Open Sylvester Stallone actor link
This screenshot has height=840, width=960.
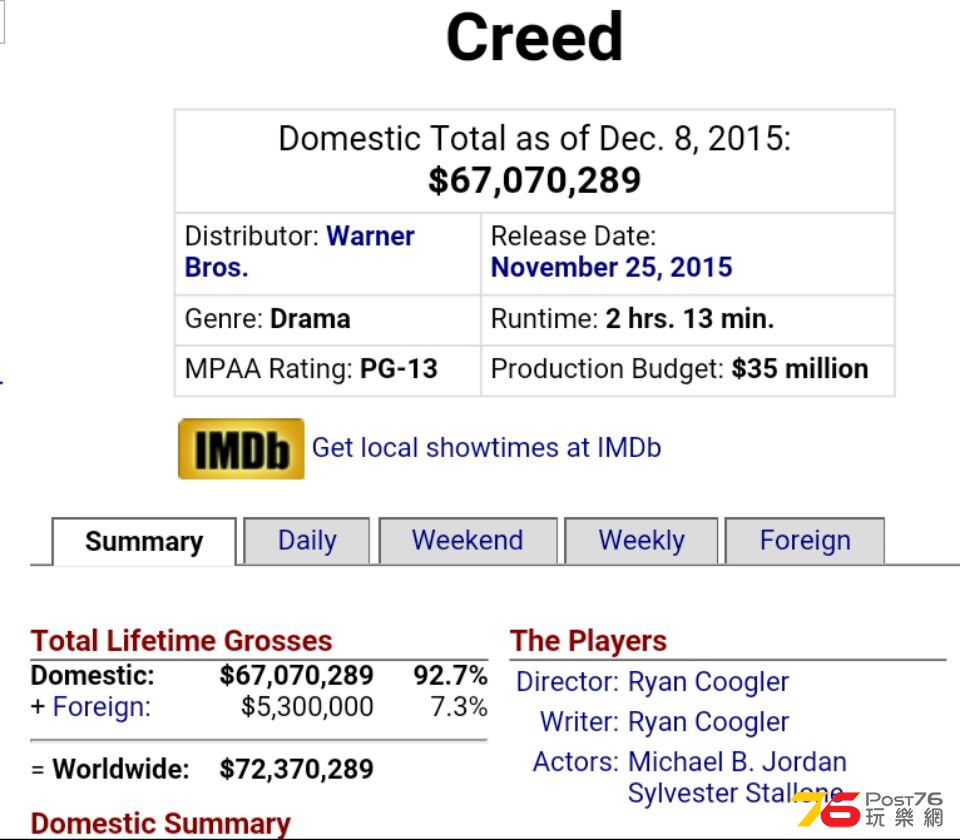[735, 793]
